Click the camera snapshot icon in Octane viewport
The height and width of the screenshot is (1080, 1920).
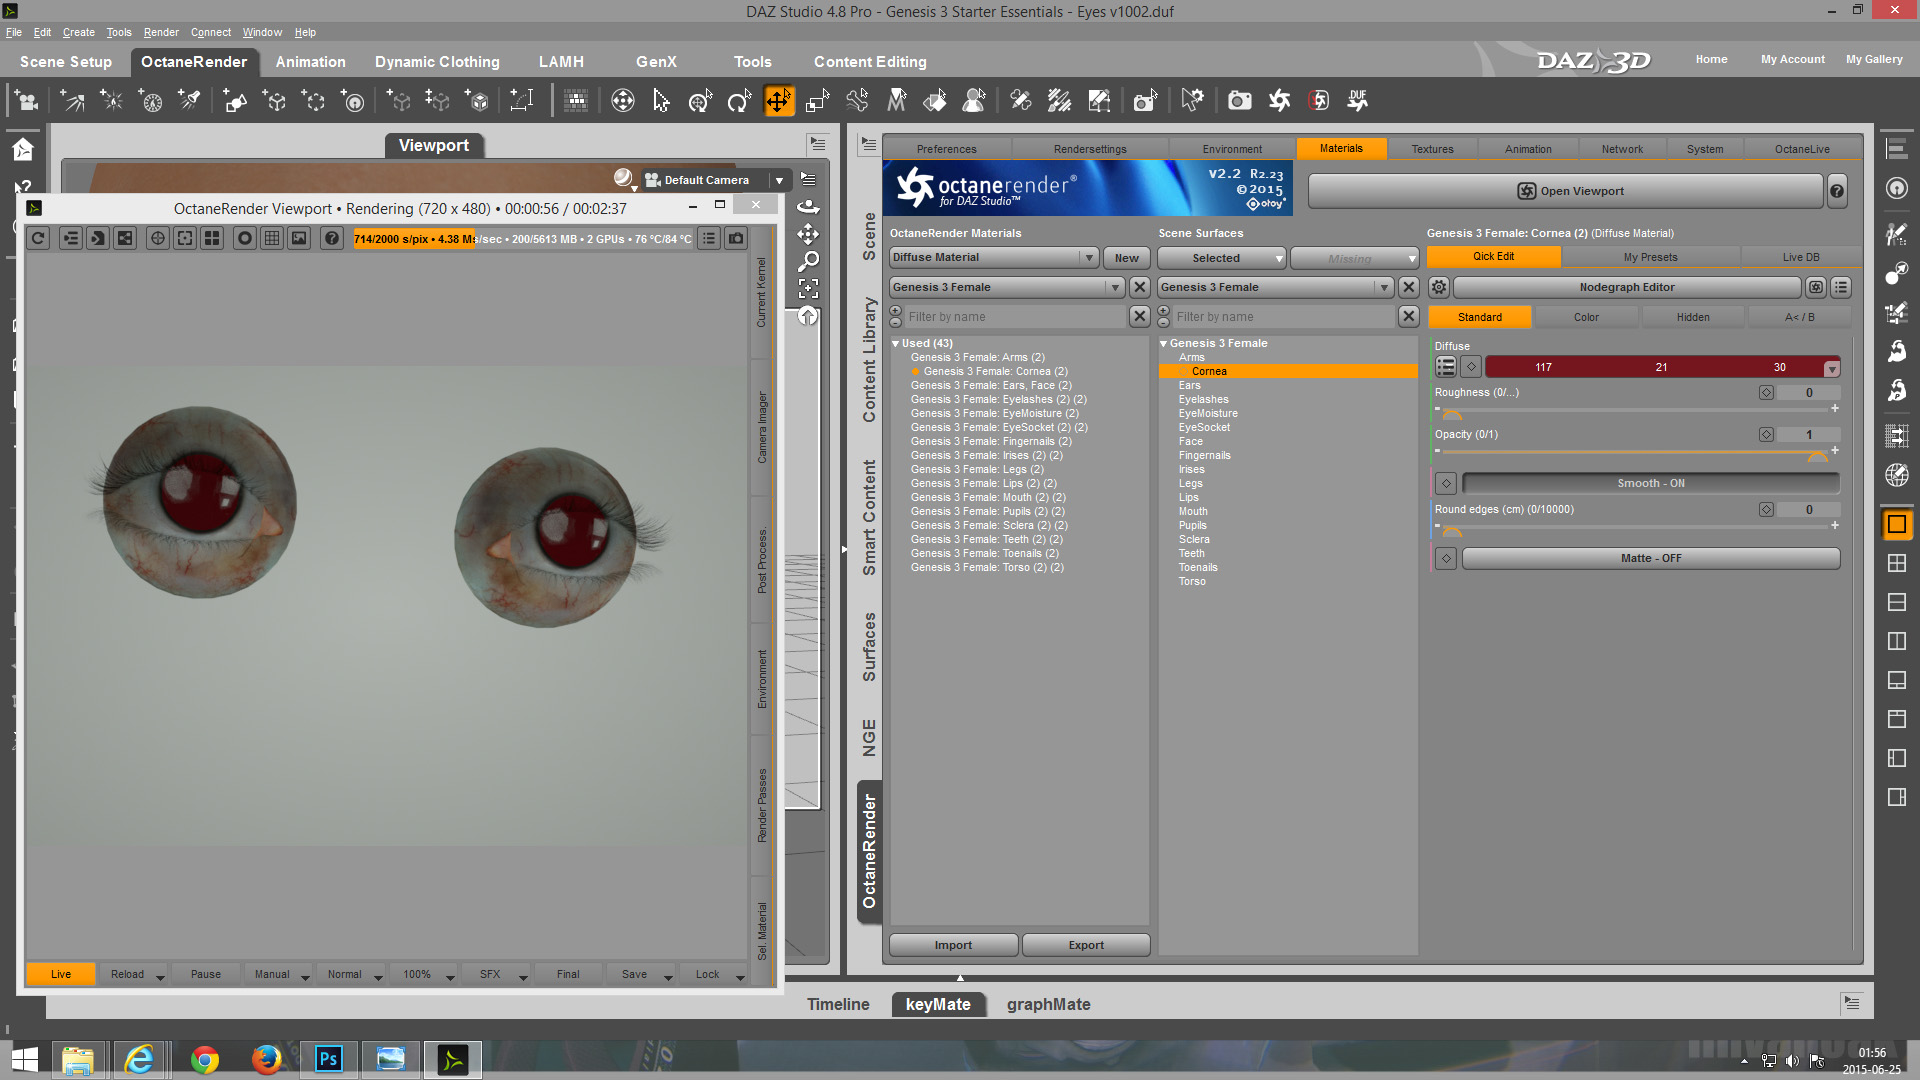736,238
